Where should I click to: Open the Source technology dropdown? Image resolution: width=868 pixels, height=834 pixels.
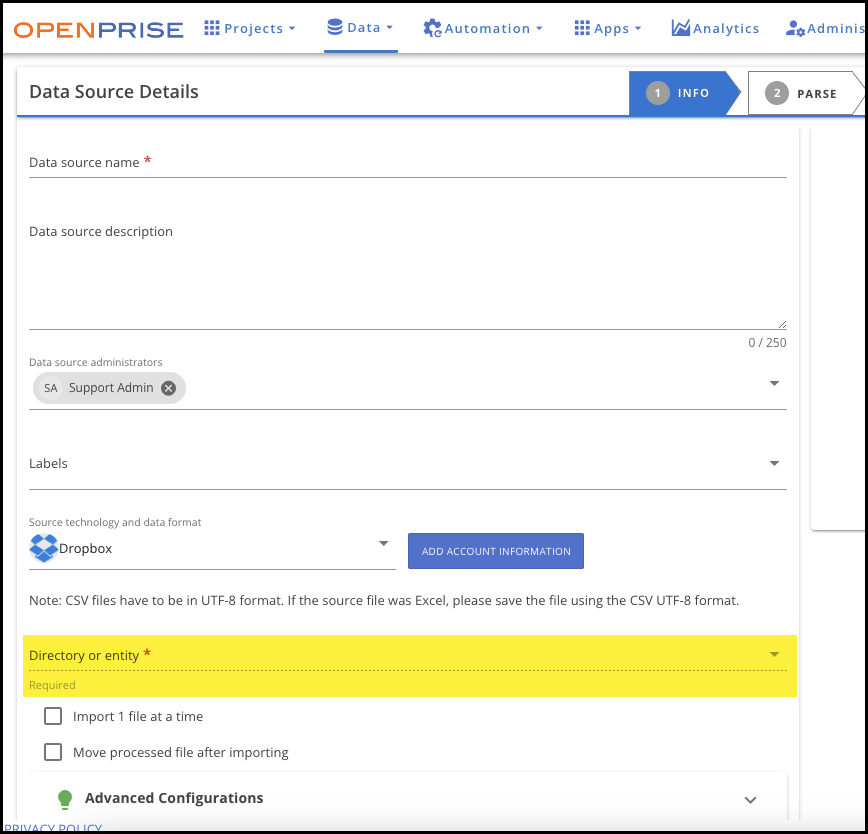click(x=382, y=542)
